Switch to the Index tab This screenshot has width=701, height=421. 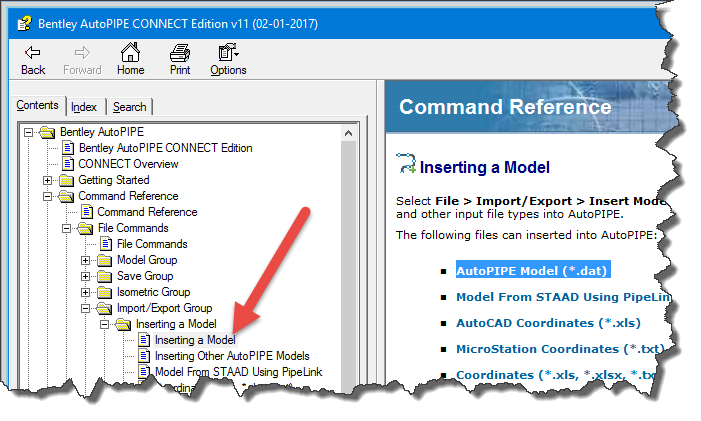(x=84, y=107)
